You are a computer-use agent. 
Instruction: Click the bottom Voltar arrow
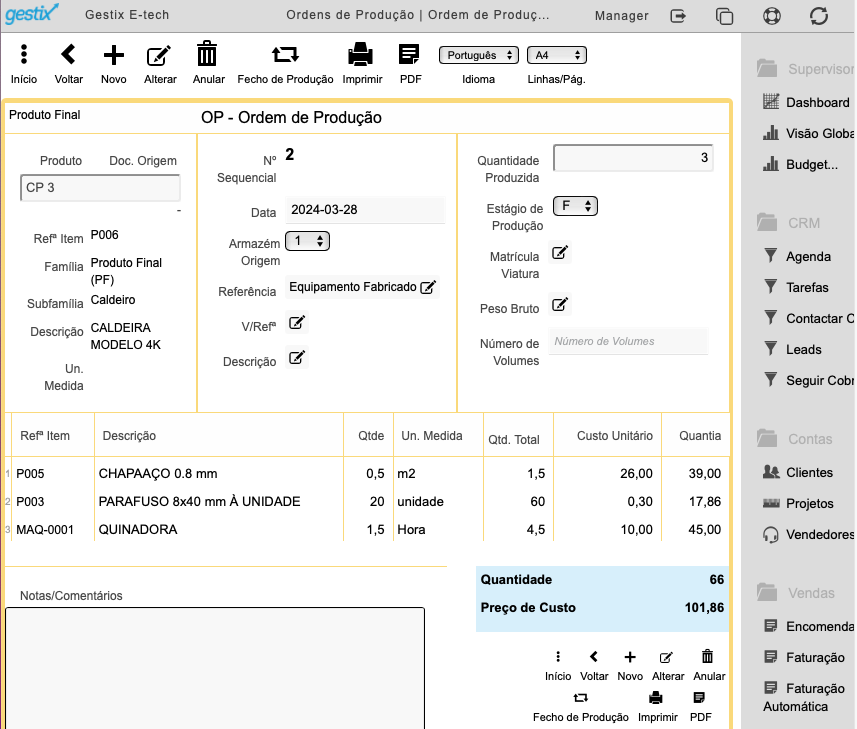pyautogui.click(x=594, y=656)
